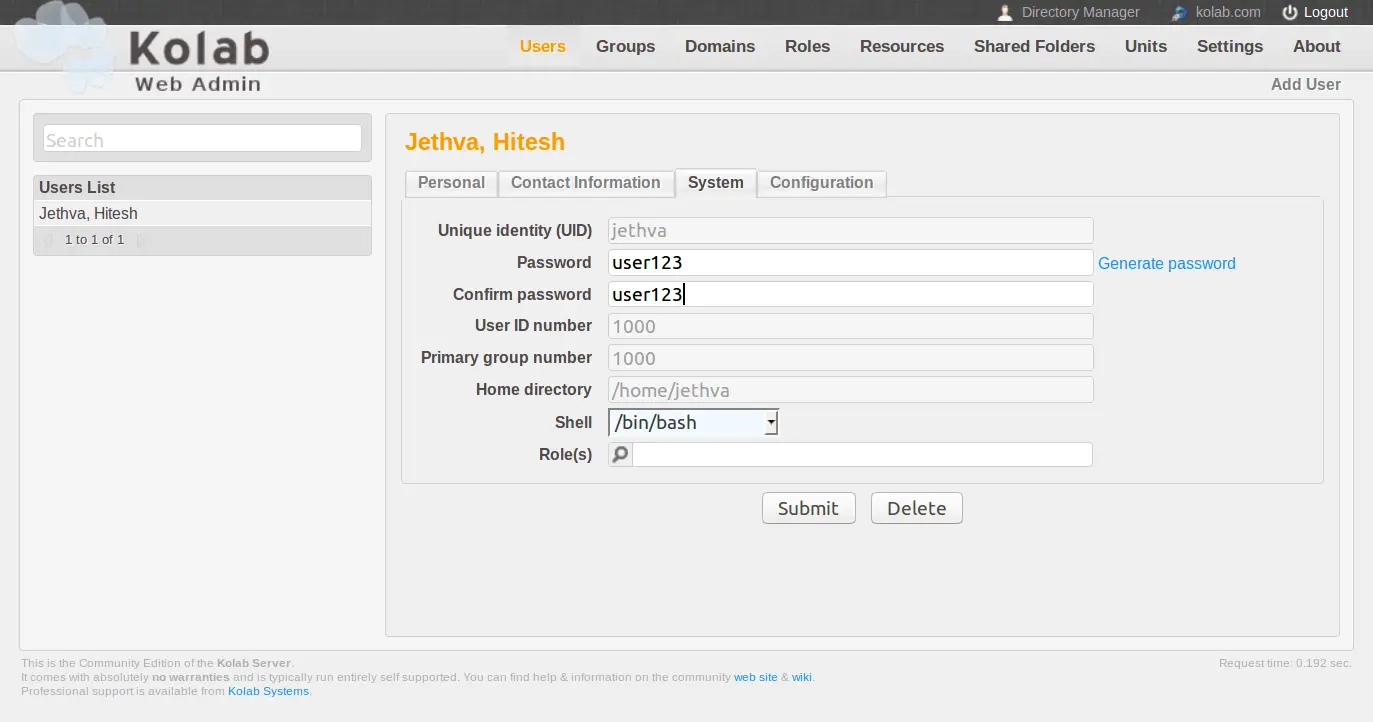Open the About menu
Viewport: 1373px width, 722px height.
[1317, 46]
